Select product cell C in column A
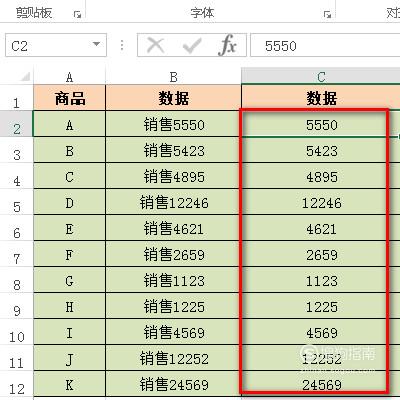400x400 pixels. coord(69,176)
